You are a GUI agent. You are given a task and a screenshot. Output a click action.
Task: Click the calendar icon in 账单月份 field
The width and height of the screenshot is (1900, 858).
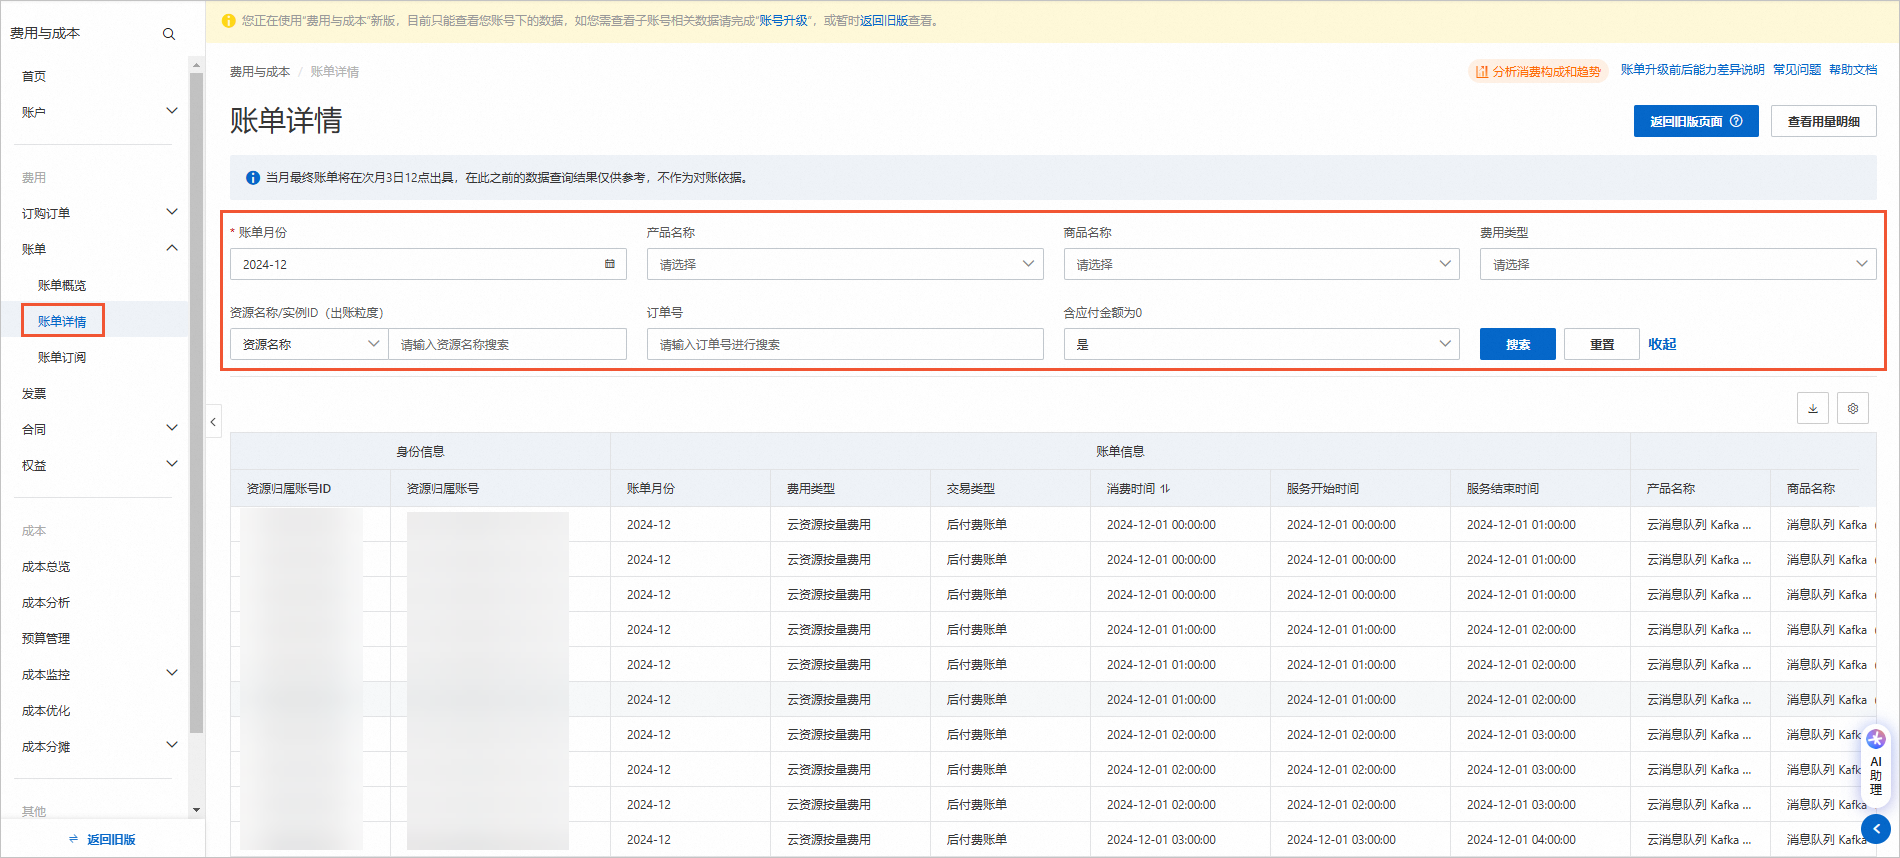(609, 264)
